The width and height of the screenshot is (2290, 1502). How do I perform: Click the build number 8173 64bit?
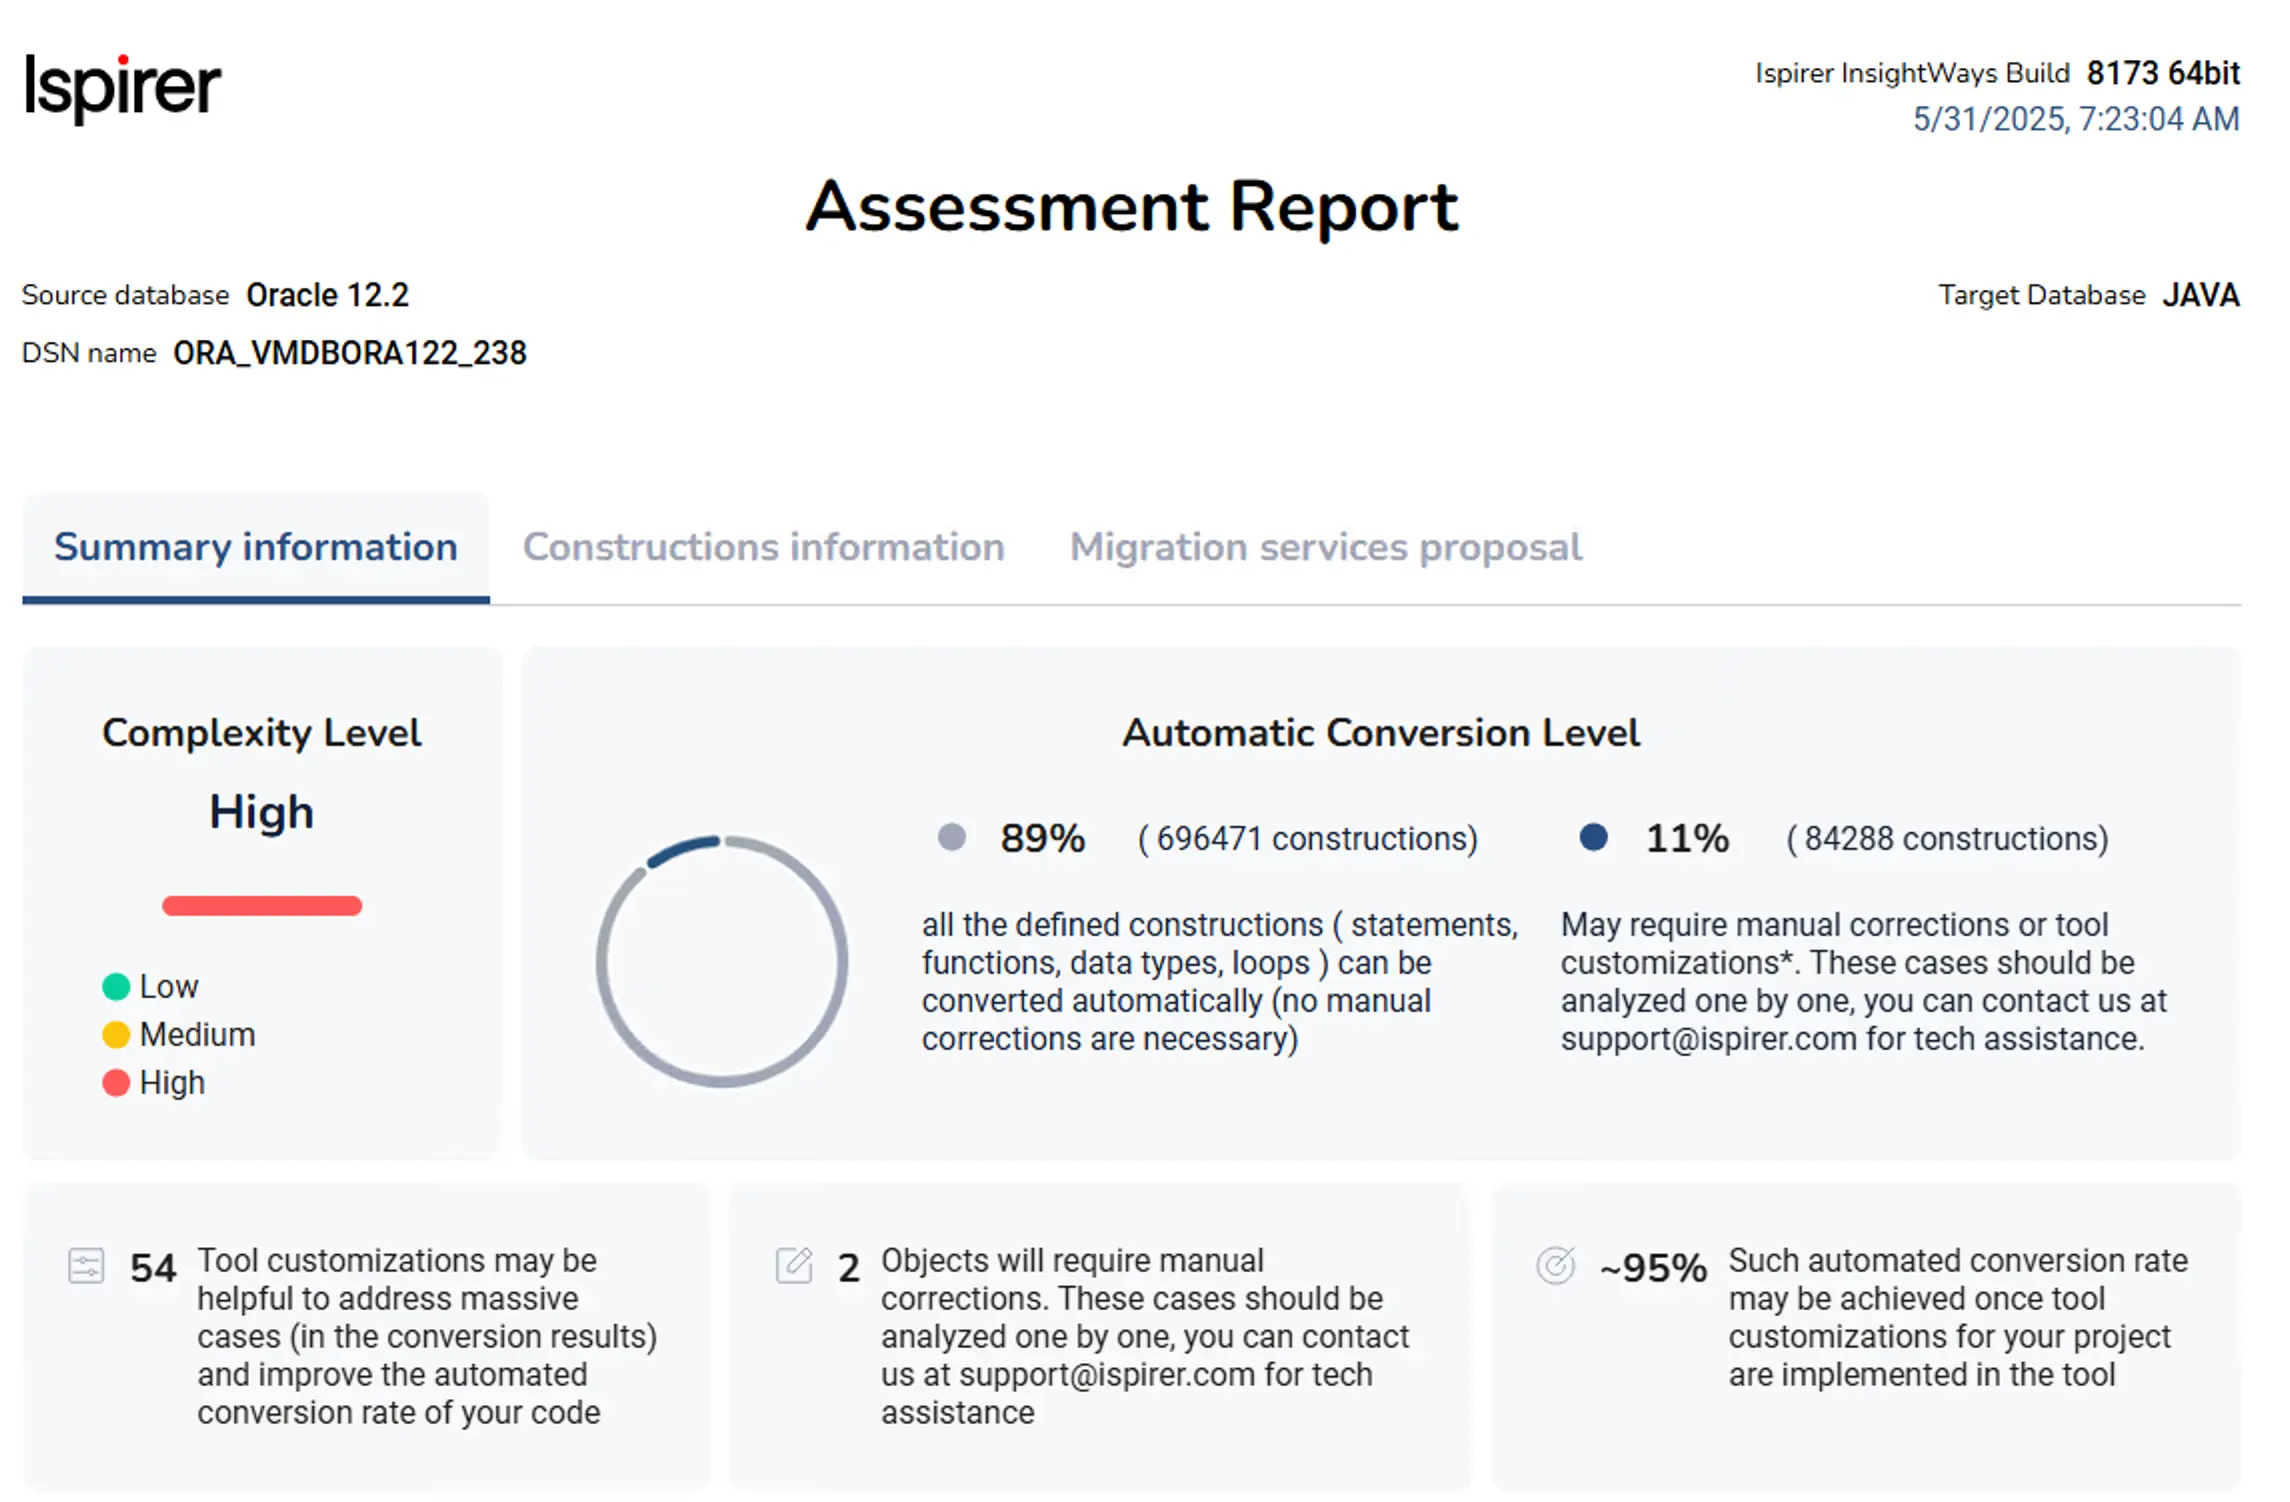tap(2164, 73)
